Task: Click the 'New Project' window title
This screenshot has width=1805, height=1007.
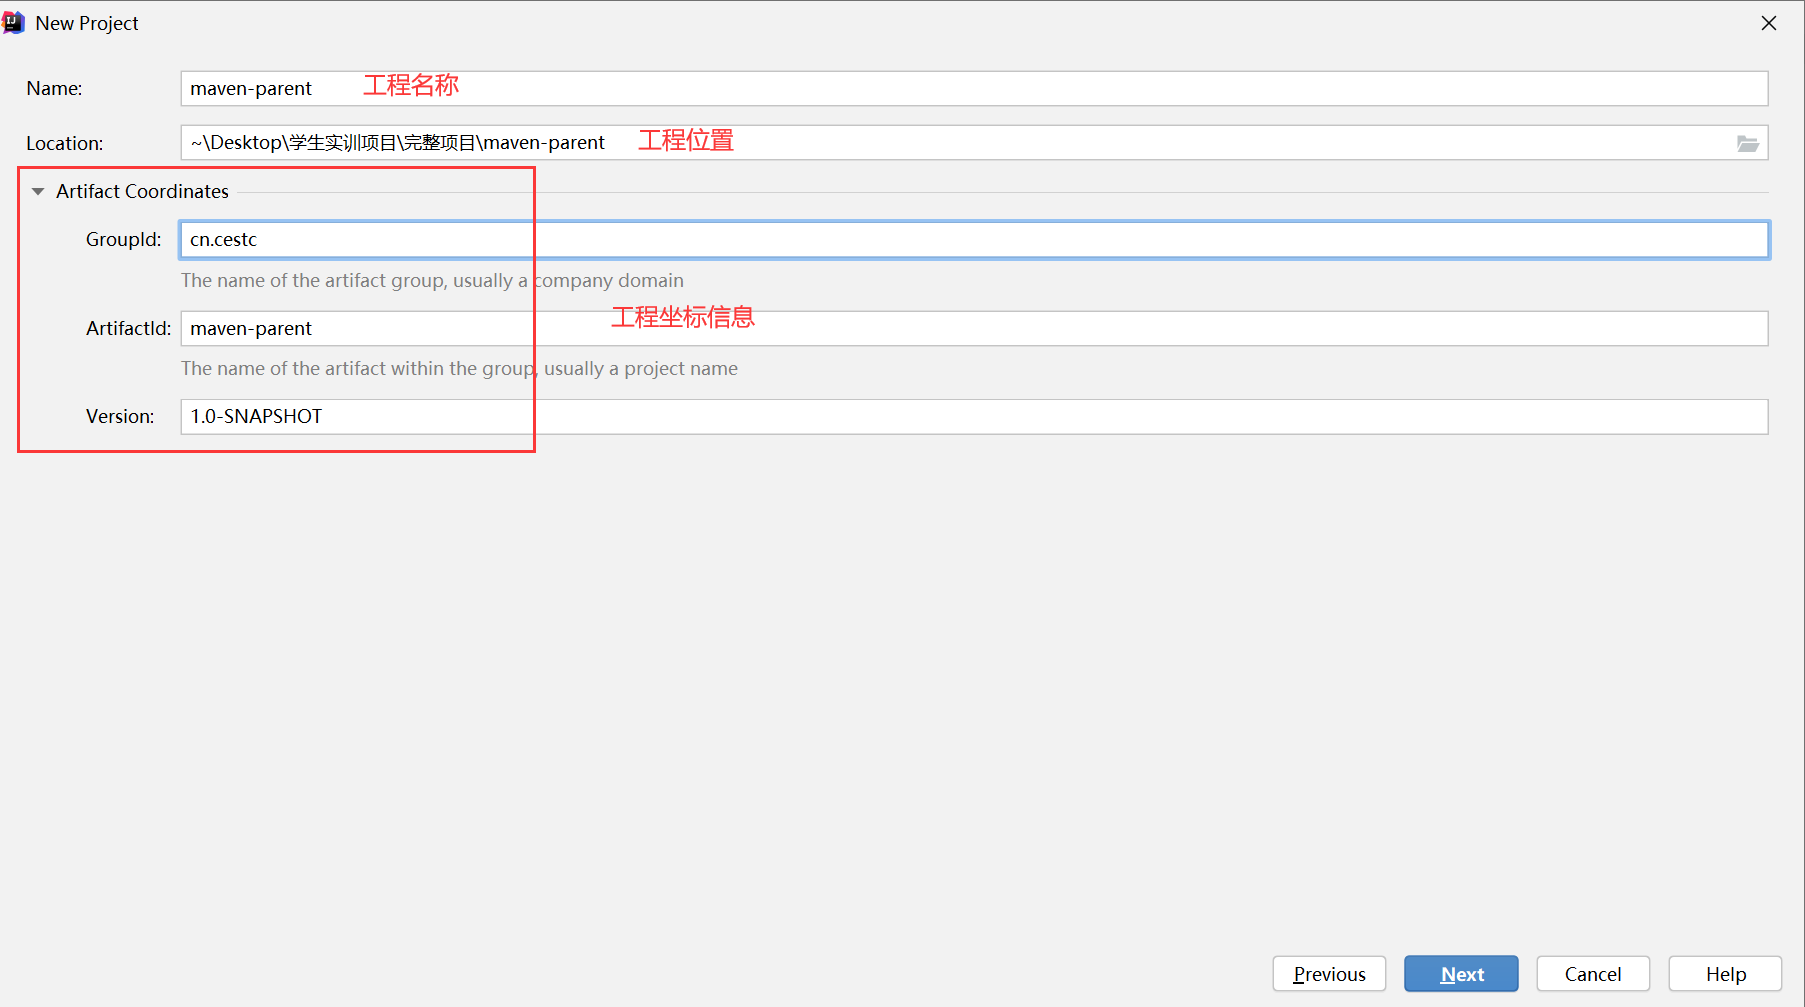Action: point(87,23)
